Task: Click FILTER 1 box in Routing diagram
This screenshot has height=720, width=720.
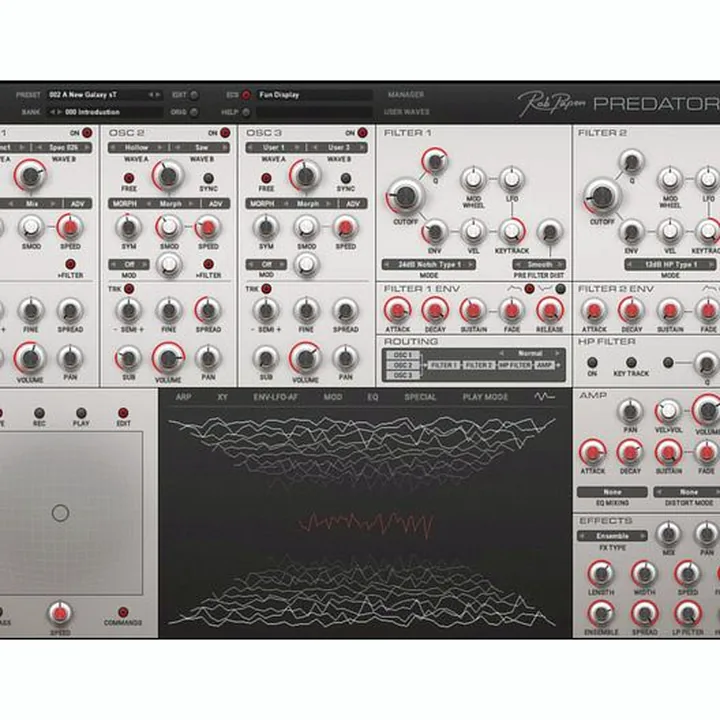Action: pyautogui.click(x=443, y=365)
